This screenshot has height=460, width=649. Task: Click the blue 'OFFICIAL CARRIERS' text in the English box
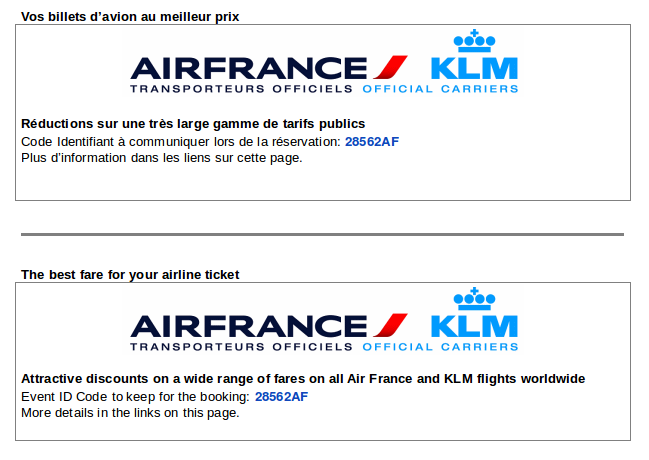coord(440,347)
